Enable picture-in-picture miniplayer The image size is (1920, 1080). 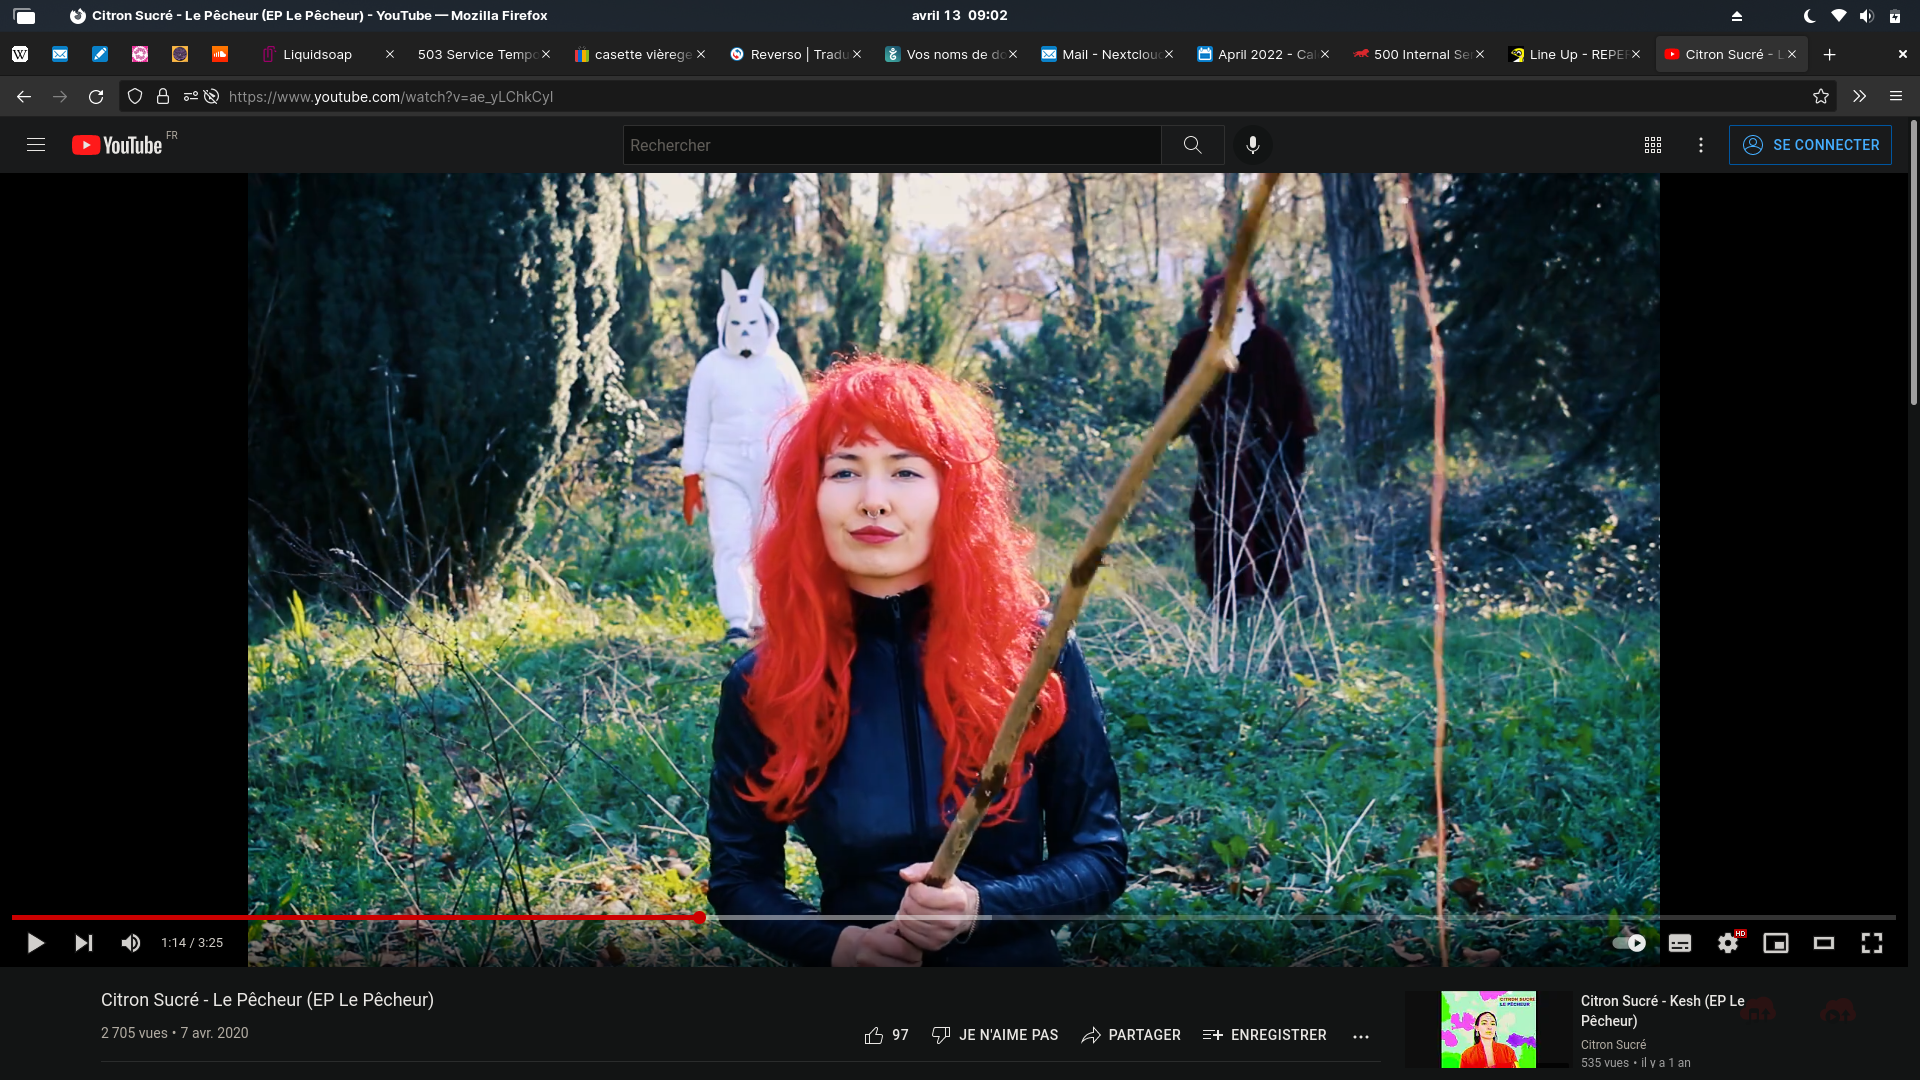click(1776, 943)
